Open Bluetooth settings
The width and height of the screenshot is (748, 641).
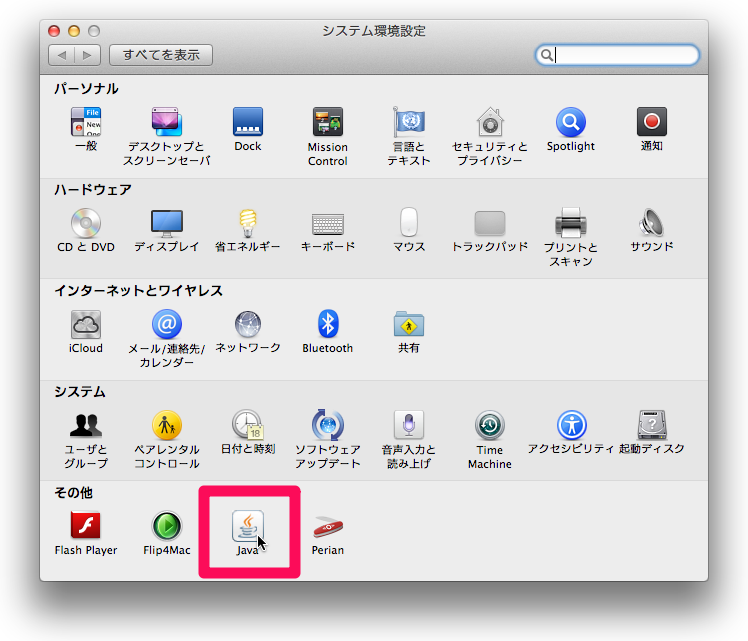328,324
